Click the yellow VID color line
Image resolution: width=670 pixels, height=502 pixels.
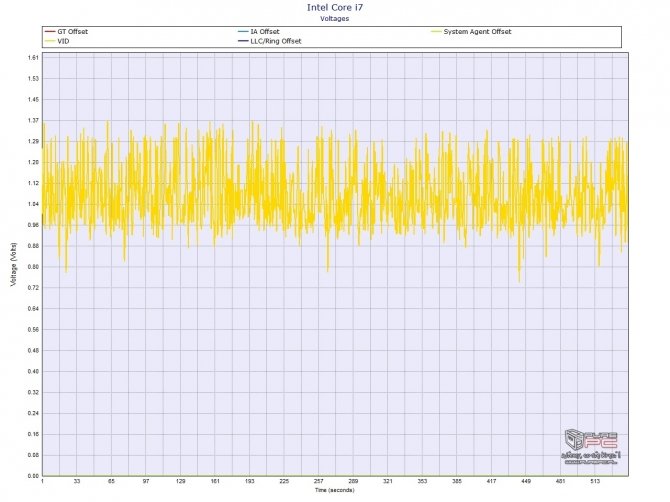[x=50, y=41]
